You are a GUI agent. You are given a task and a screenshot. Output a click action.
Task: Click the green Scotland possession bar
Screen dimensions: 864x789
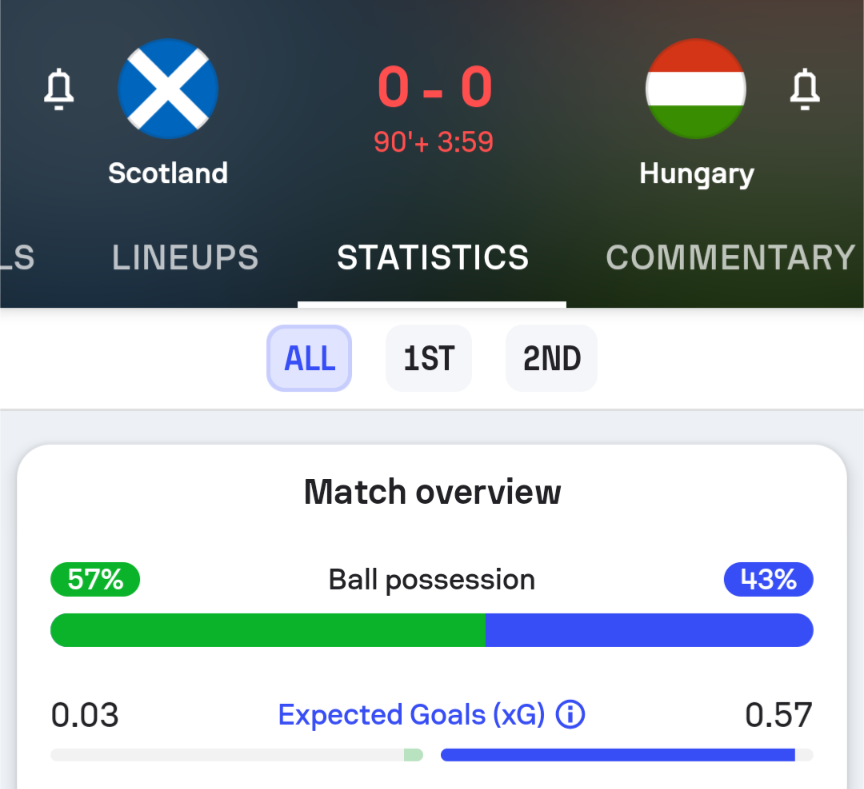[x=268, y=630]
